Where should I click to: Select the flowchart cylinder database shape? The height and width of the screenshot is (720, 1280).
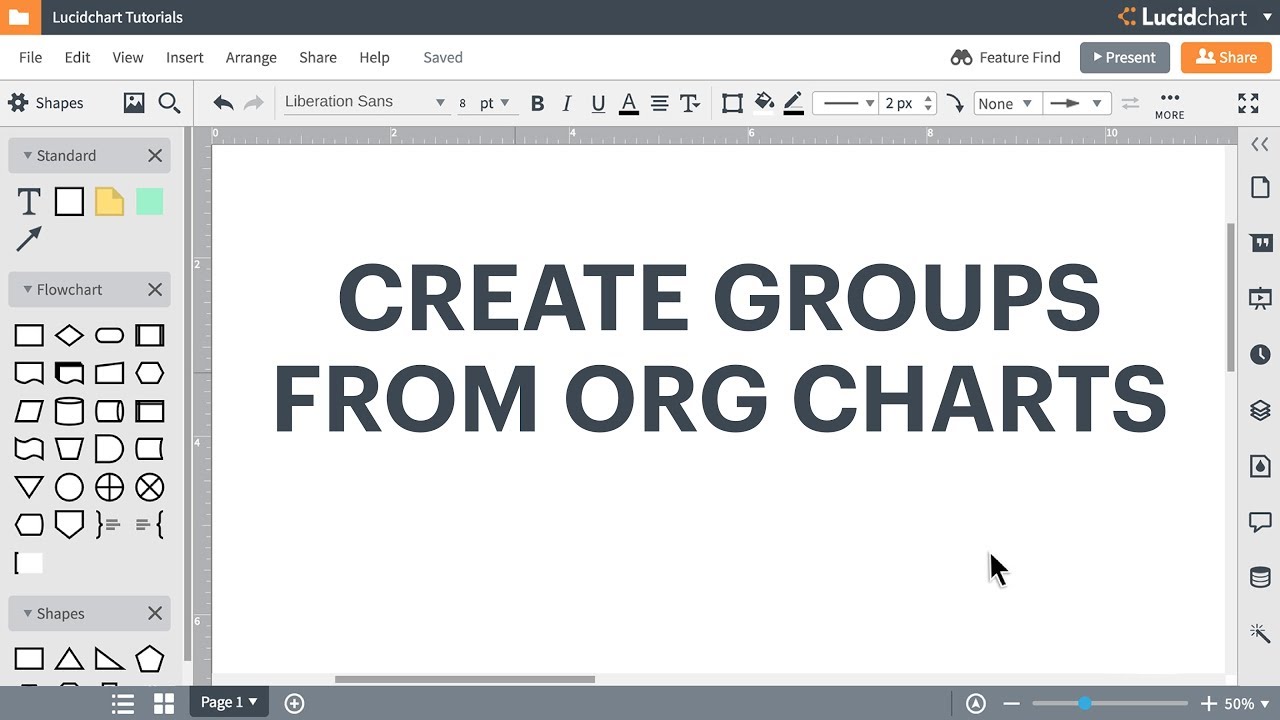coord(69,411)
